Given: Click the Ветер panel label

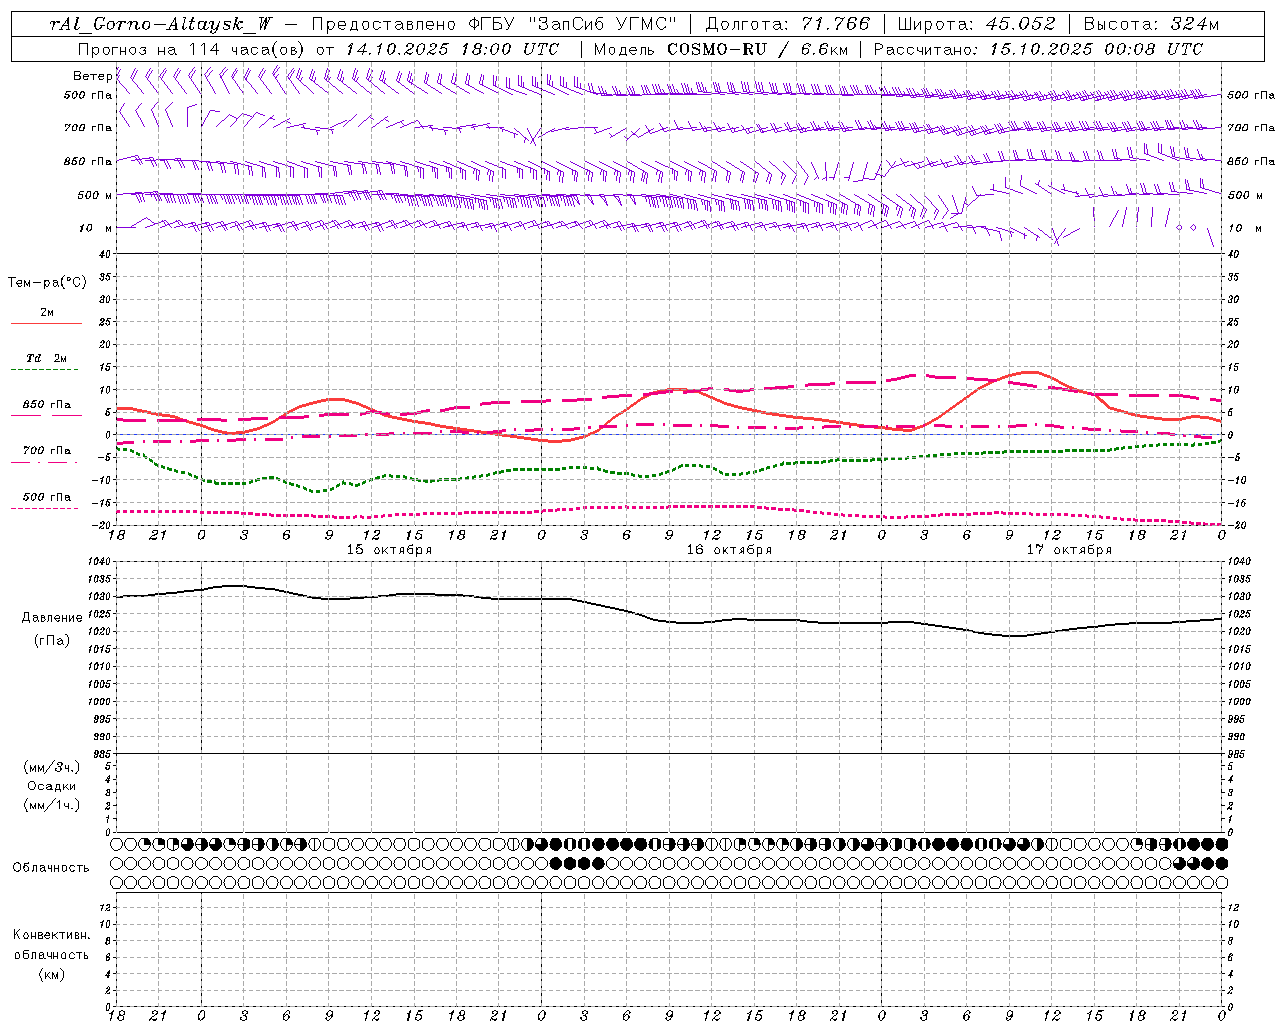Looking at the screenshot, I should (x=92, y=76).
